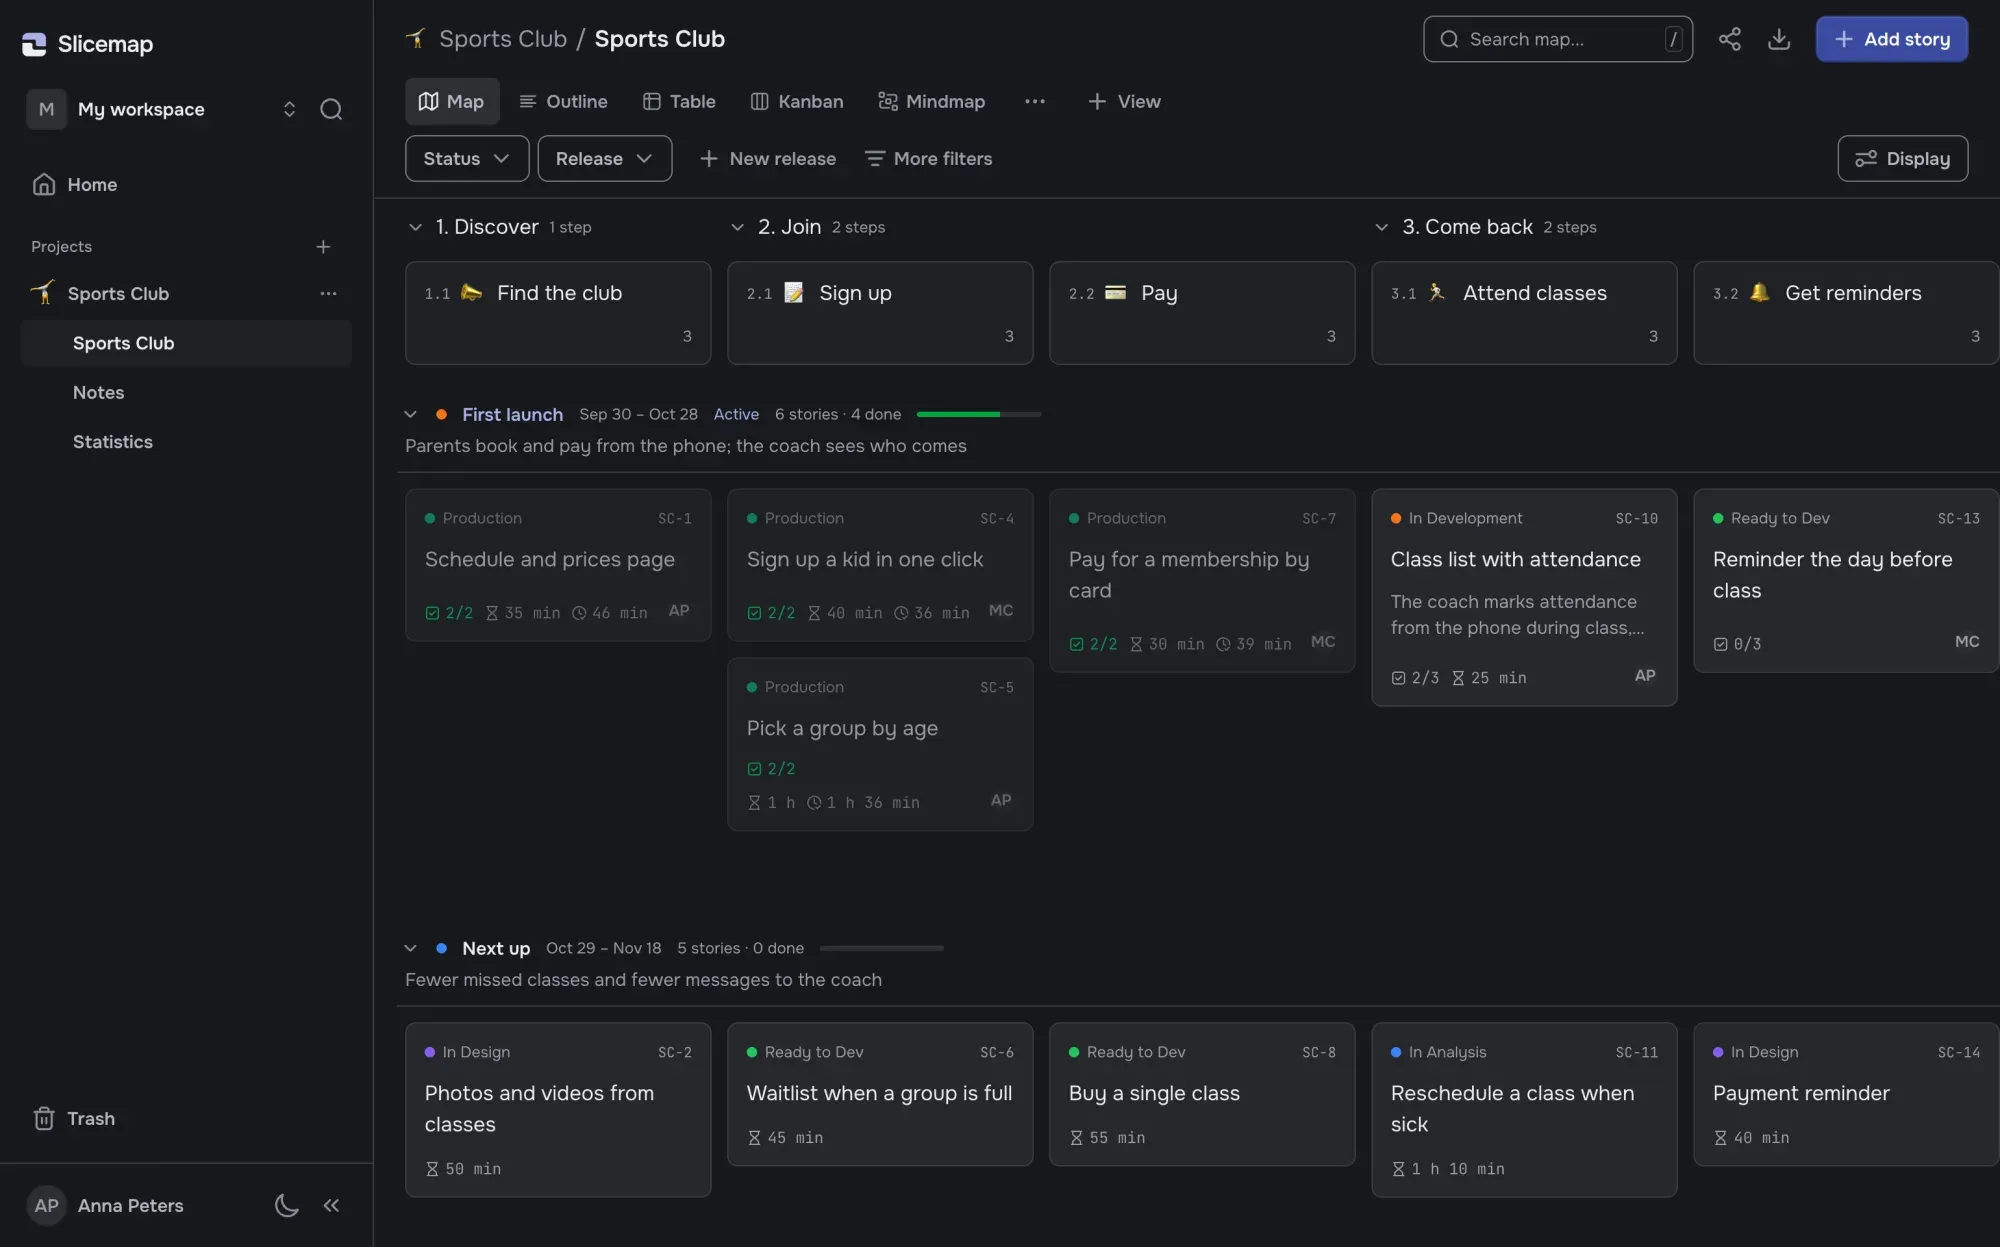Click First launch progress bar
This screenshot has width=2000, height=1247.
[x=979, y=414]
